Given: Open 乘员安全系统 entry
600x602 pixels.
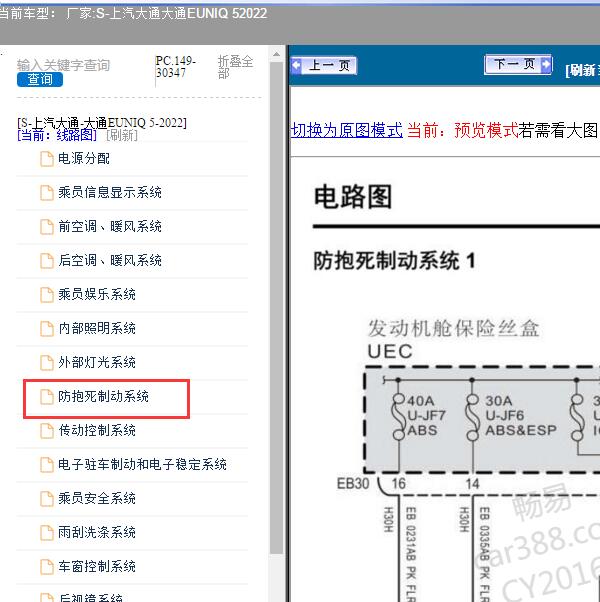Looking at the screenshot, I should (97, 498).
